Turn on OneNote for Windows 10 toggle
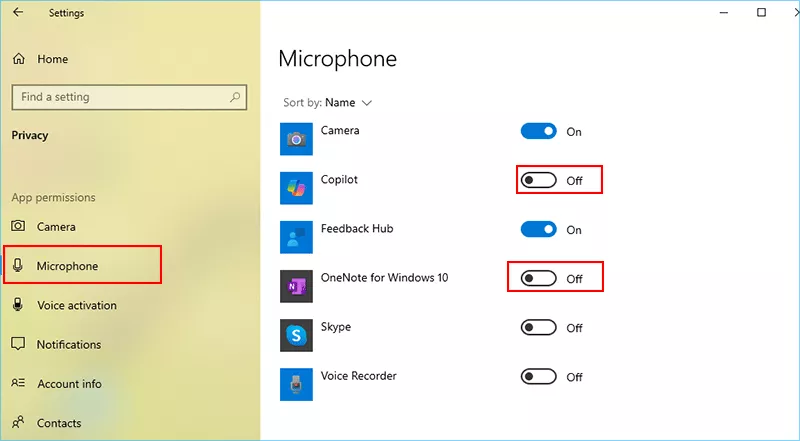This screenshot has height=441, width=800. pyautogui.click(x=538, y=279)
